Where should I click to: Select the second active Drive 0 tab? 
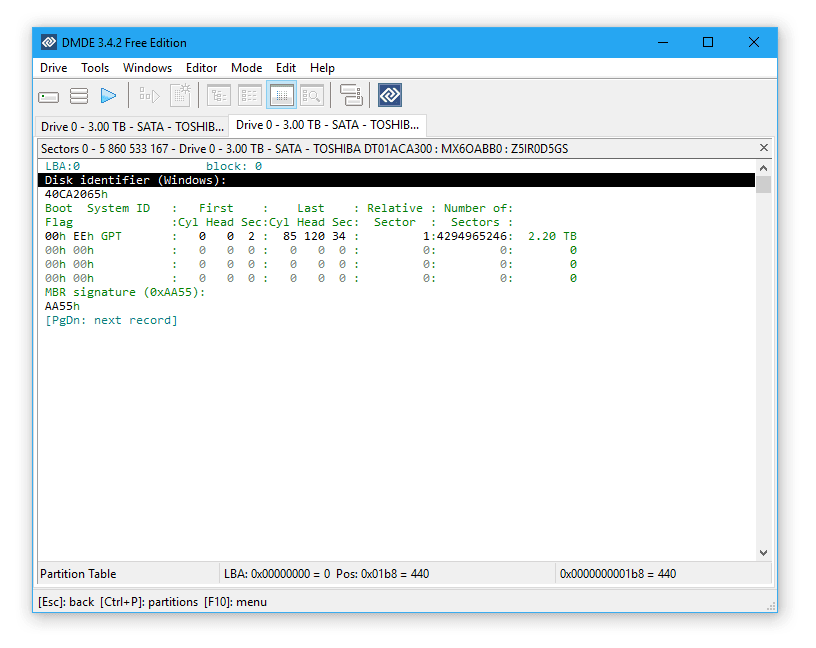327,125
